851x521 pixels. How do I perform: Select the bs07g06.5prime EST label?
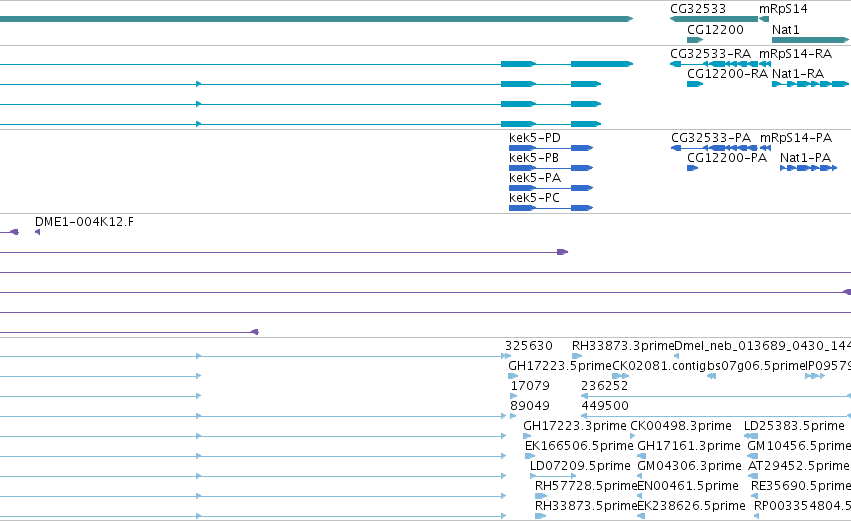point(755,366)
